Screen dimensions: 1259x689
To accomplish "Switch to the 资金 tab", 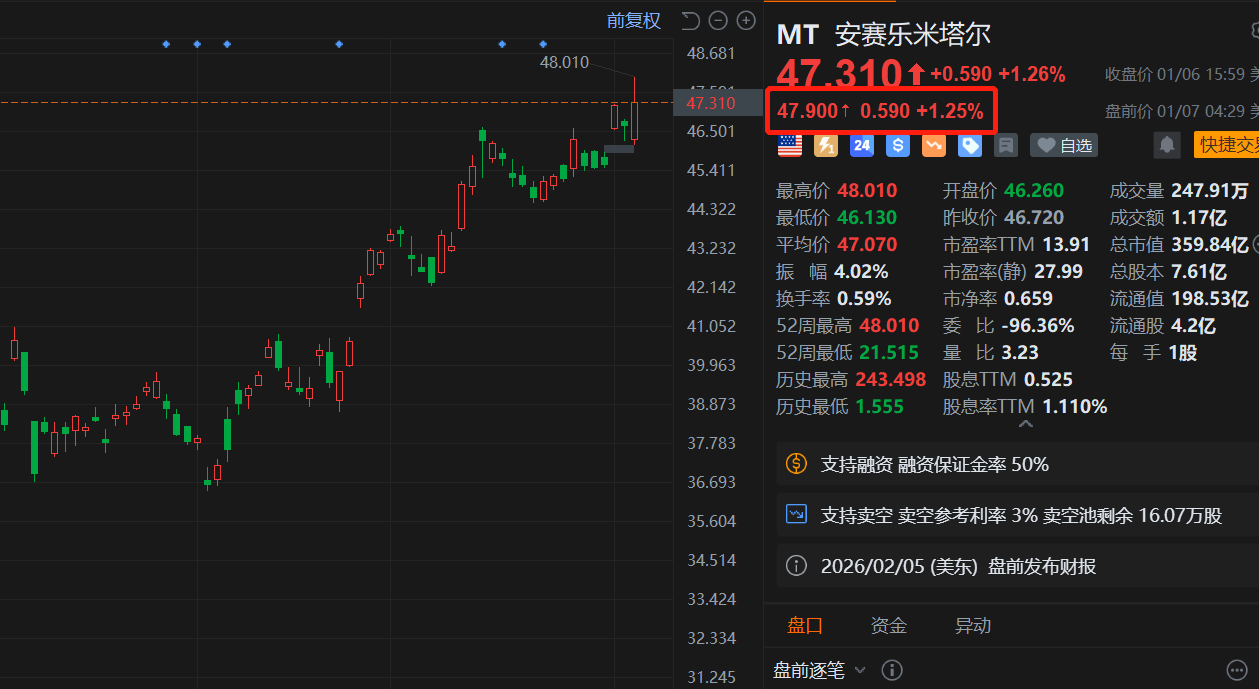I will click(889, 626).
